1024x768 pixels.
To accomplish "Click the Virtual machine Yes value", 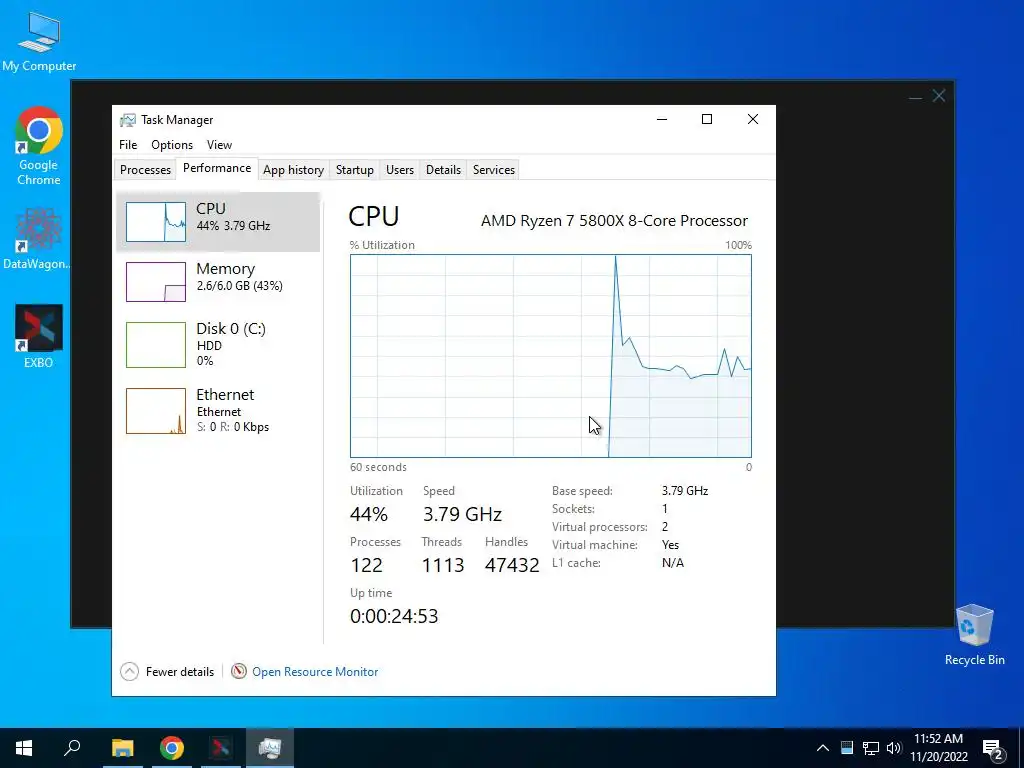I will tap(670, 545).
